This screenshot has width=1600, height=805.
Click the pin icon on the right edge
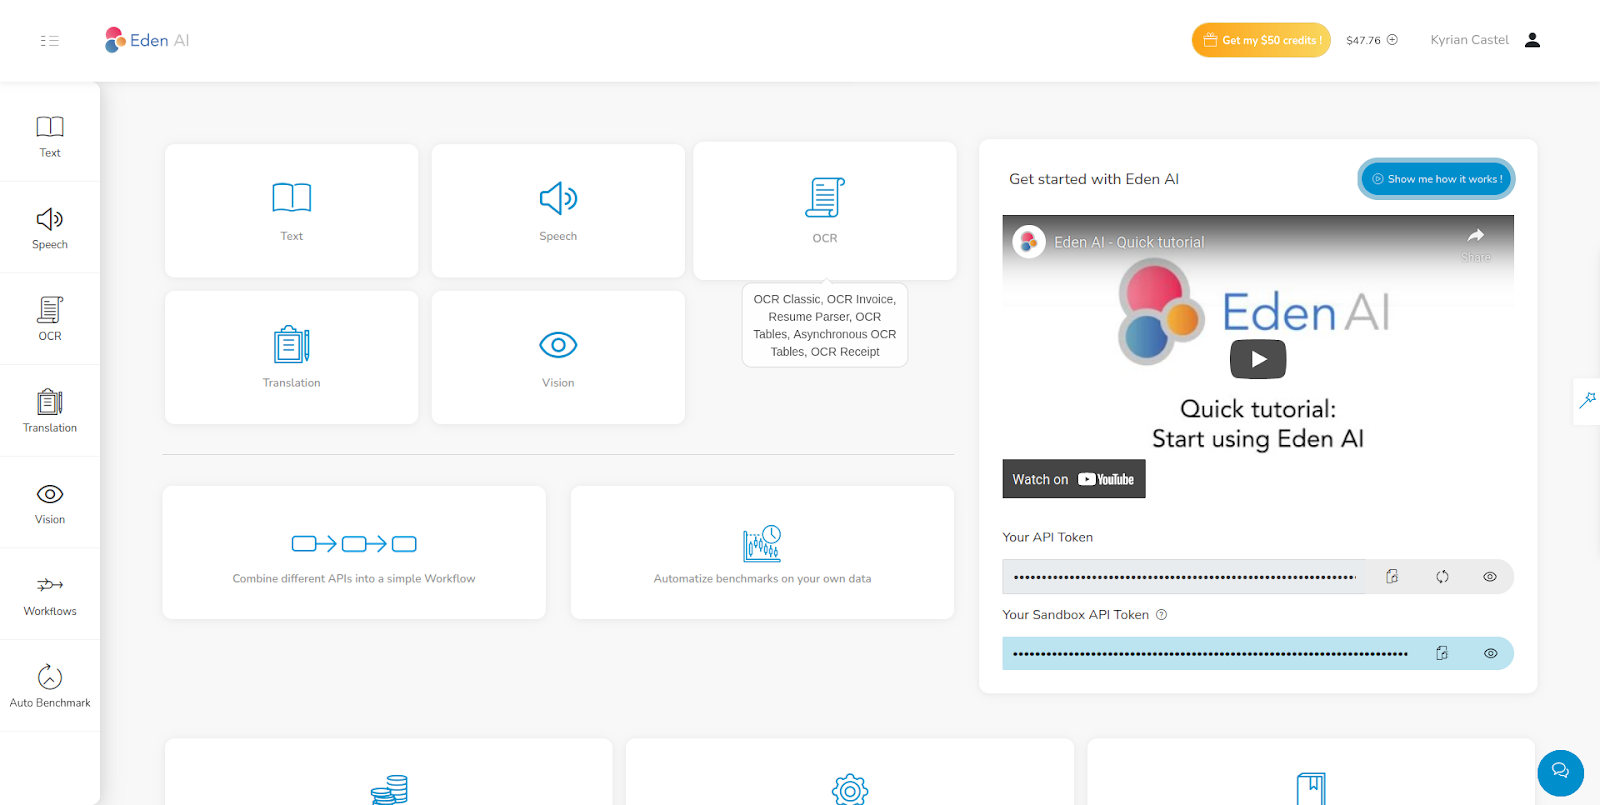1587,400
